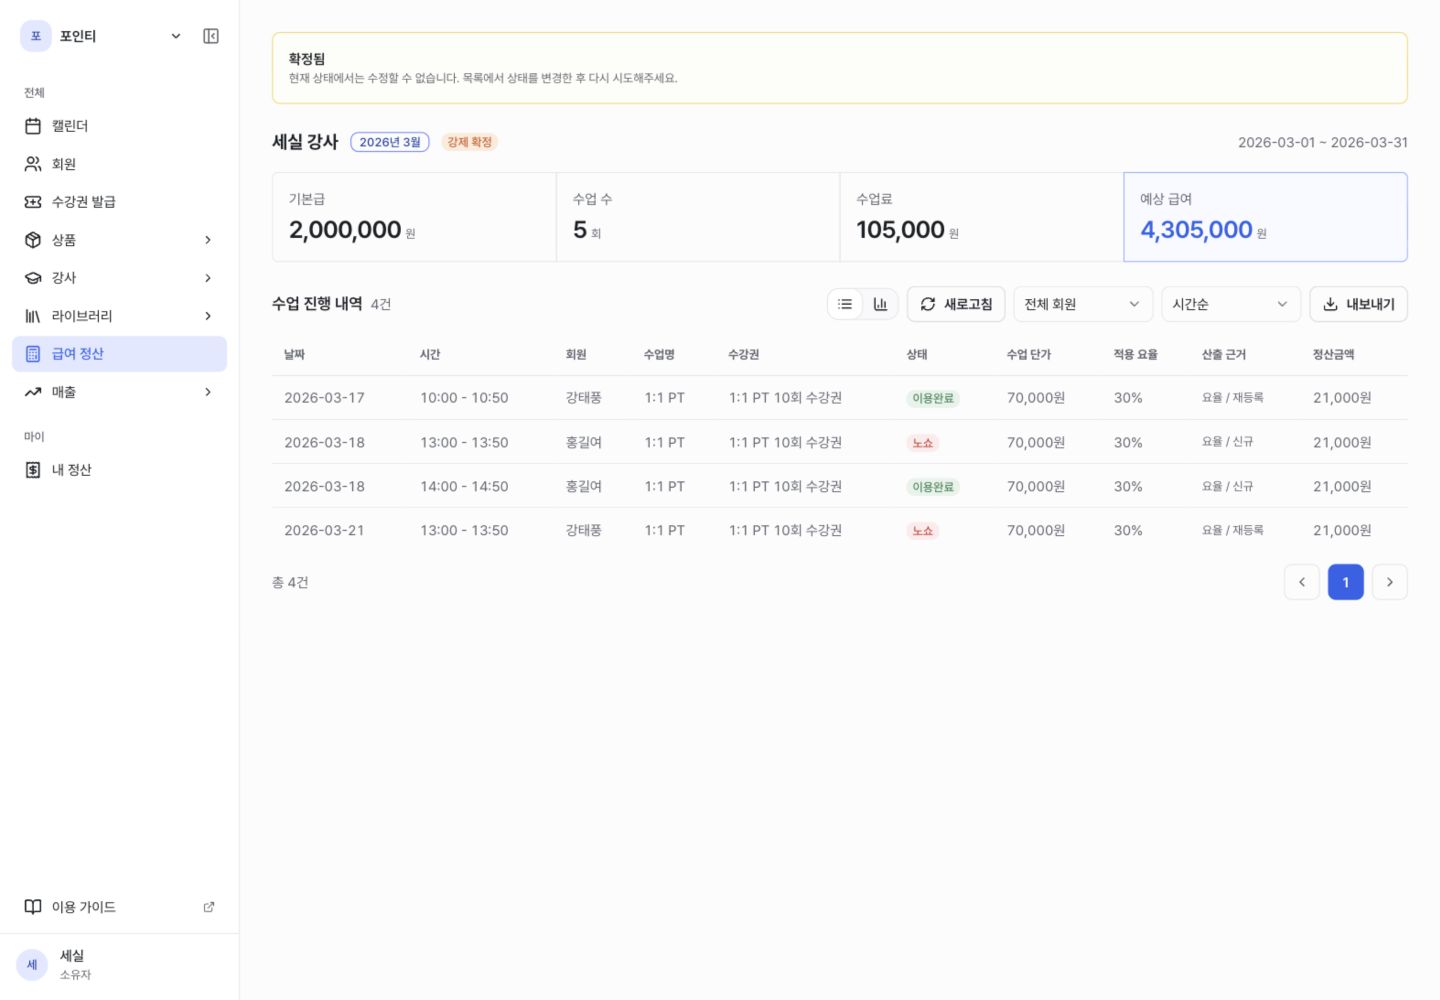Click the 강제 확정 status badge
This screenshot has height=1000, width=1440.
(x=469, y=142)
